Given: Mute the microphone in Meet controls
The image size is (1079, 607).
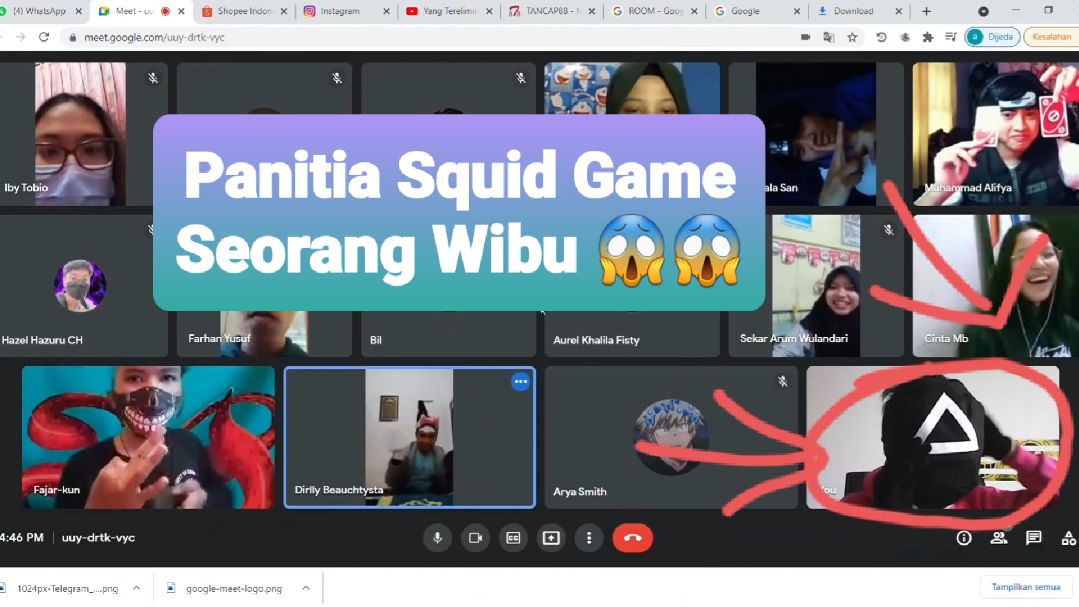Looking at the screenshot, I should tap(436, 538).
